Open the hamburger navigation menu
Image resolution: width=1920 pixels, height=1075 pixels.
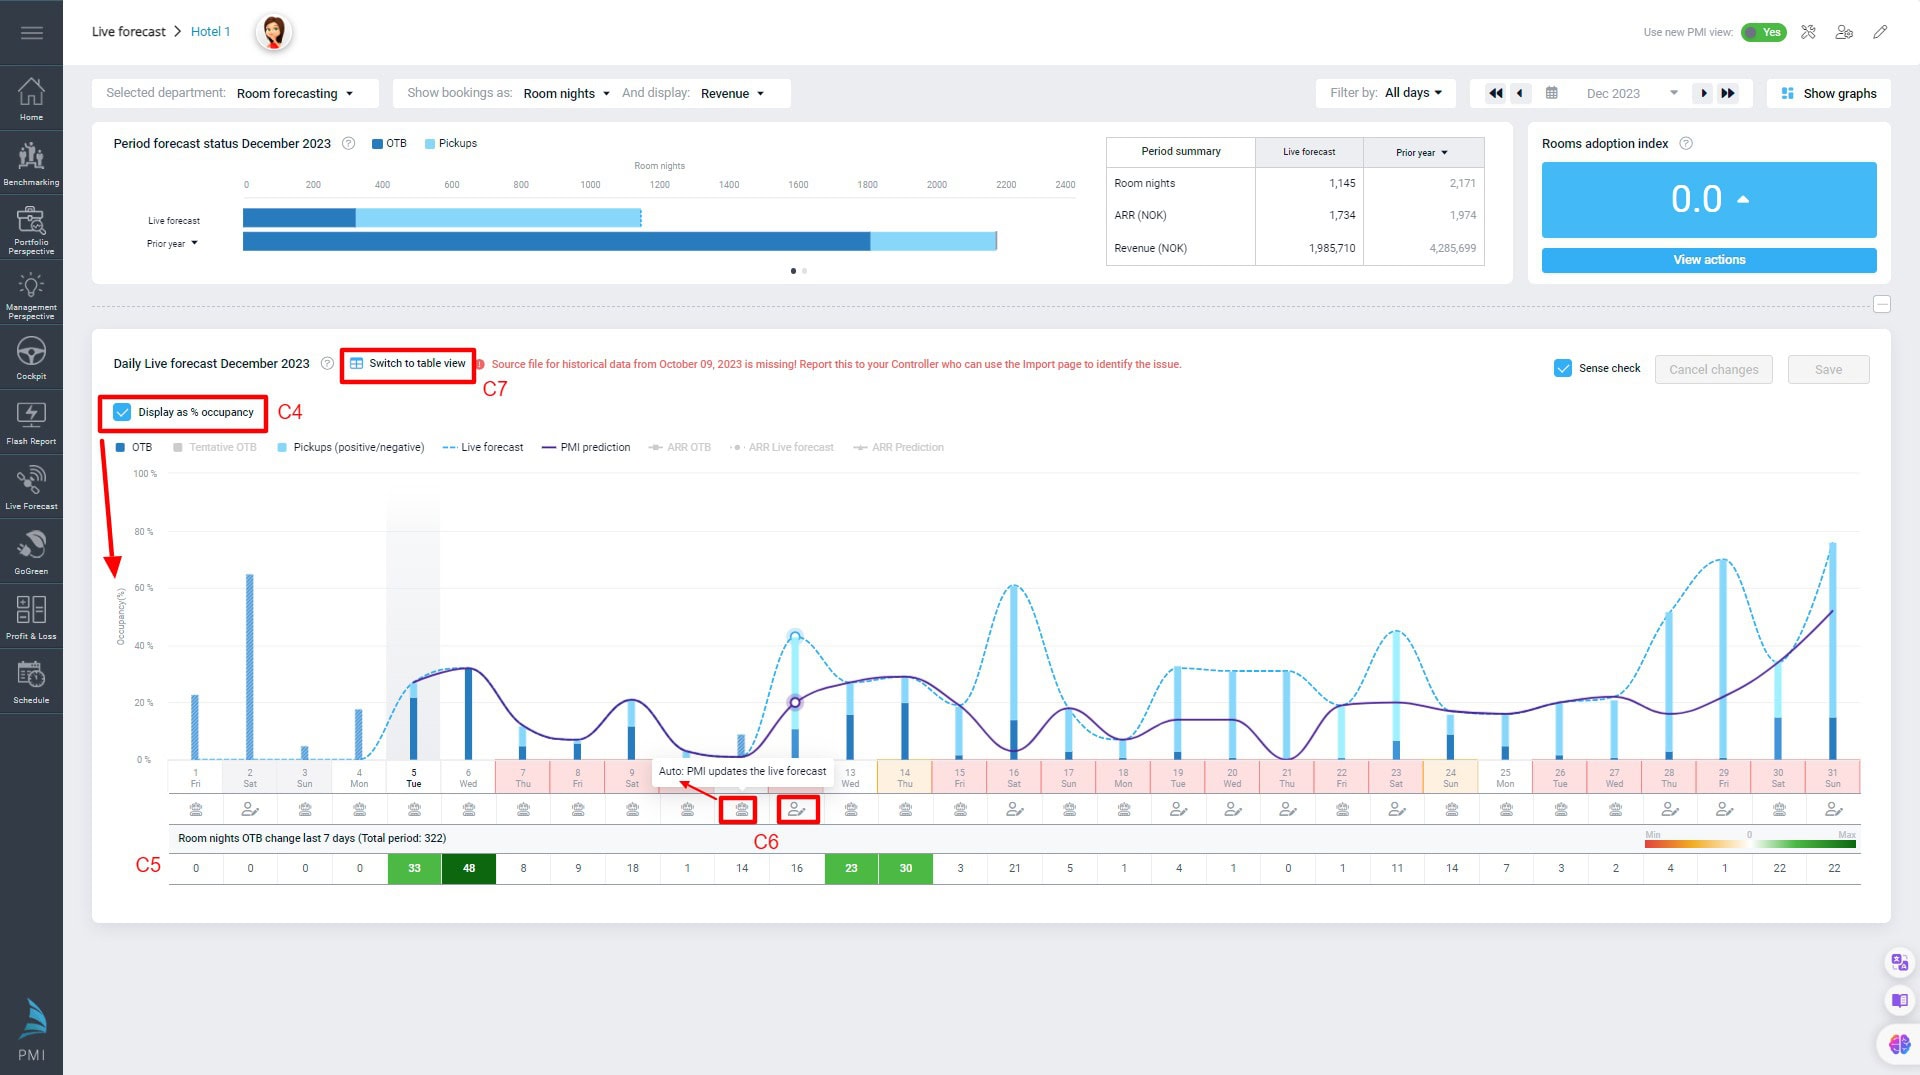31,32
